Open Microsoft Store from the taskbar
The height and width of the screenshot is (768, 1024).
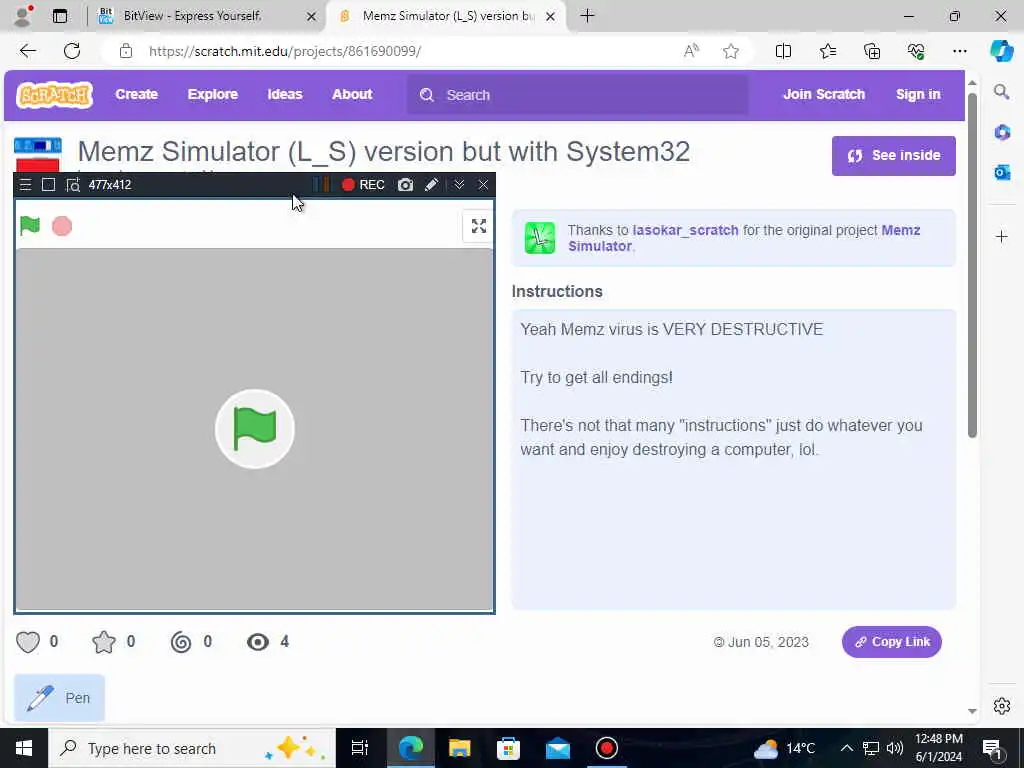(x=508, y=748)
